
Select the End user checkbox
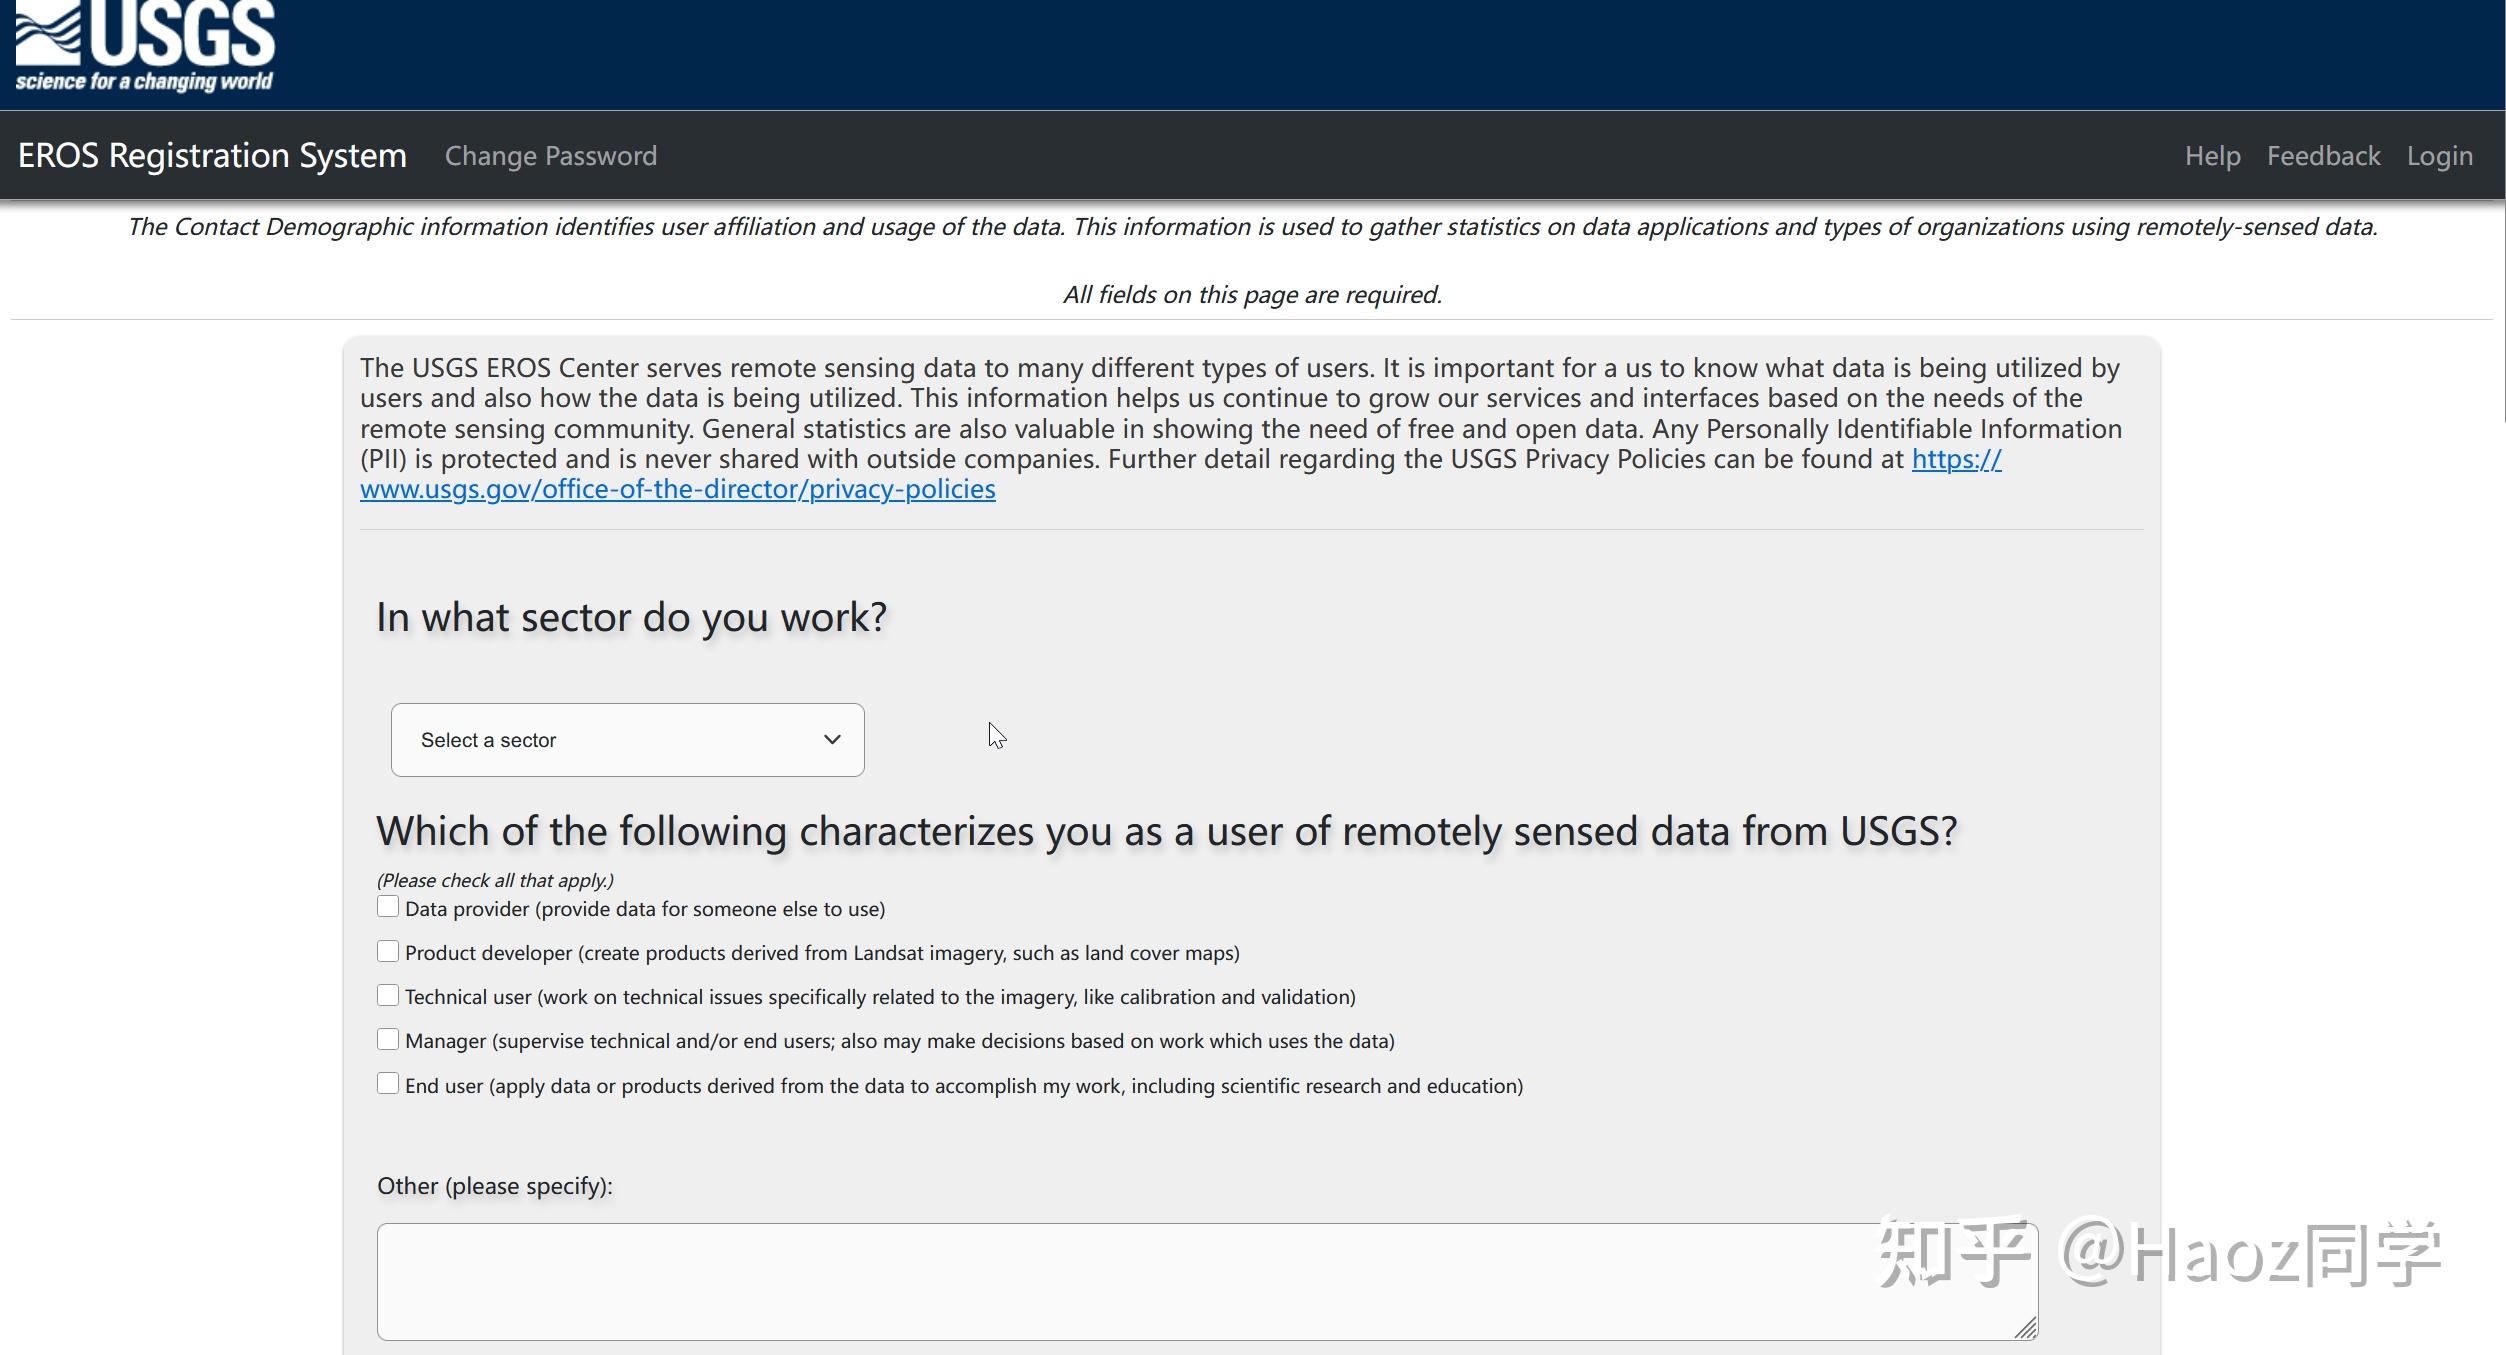[x=388, y=1084]
